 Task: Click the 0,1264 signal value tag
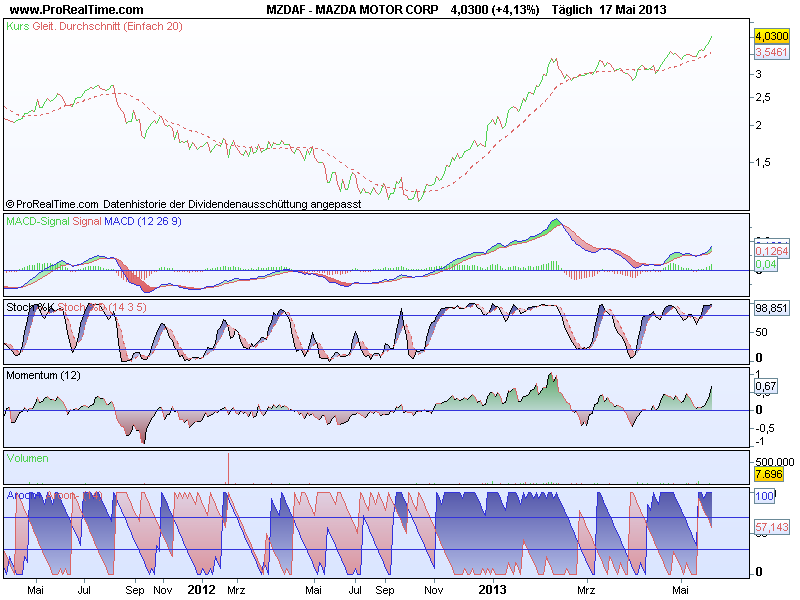pos(771,251)
